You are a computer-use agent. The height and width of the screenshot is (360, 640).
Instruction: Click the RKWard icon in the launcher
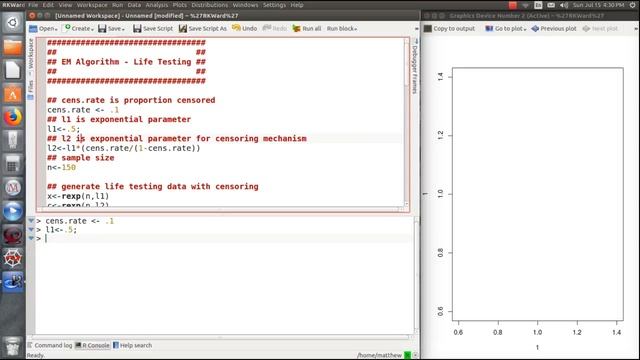(x=13, y=282)
